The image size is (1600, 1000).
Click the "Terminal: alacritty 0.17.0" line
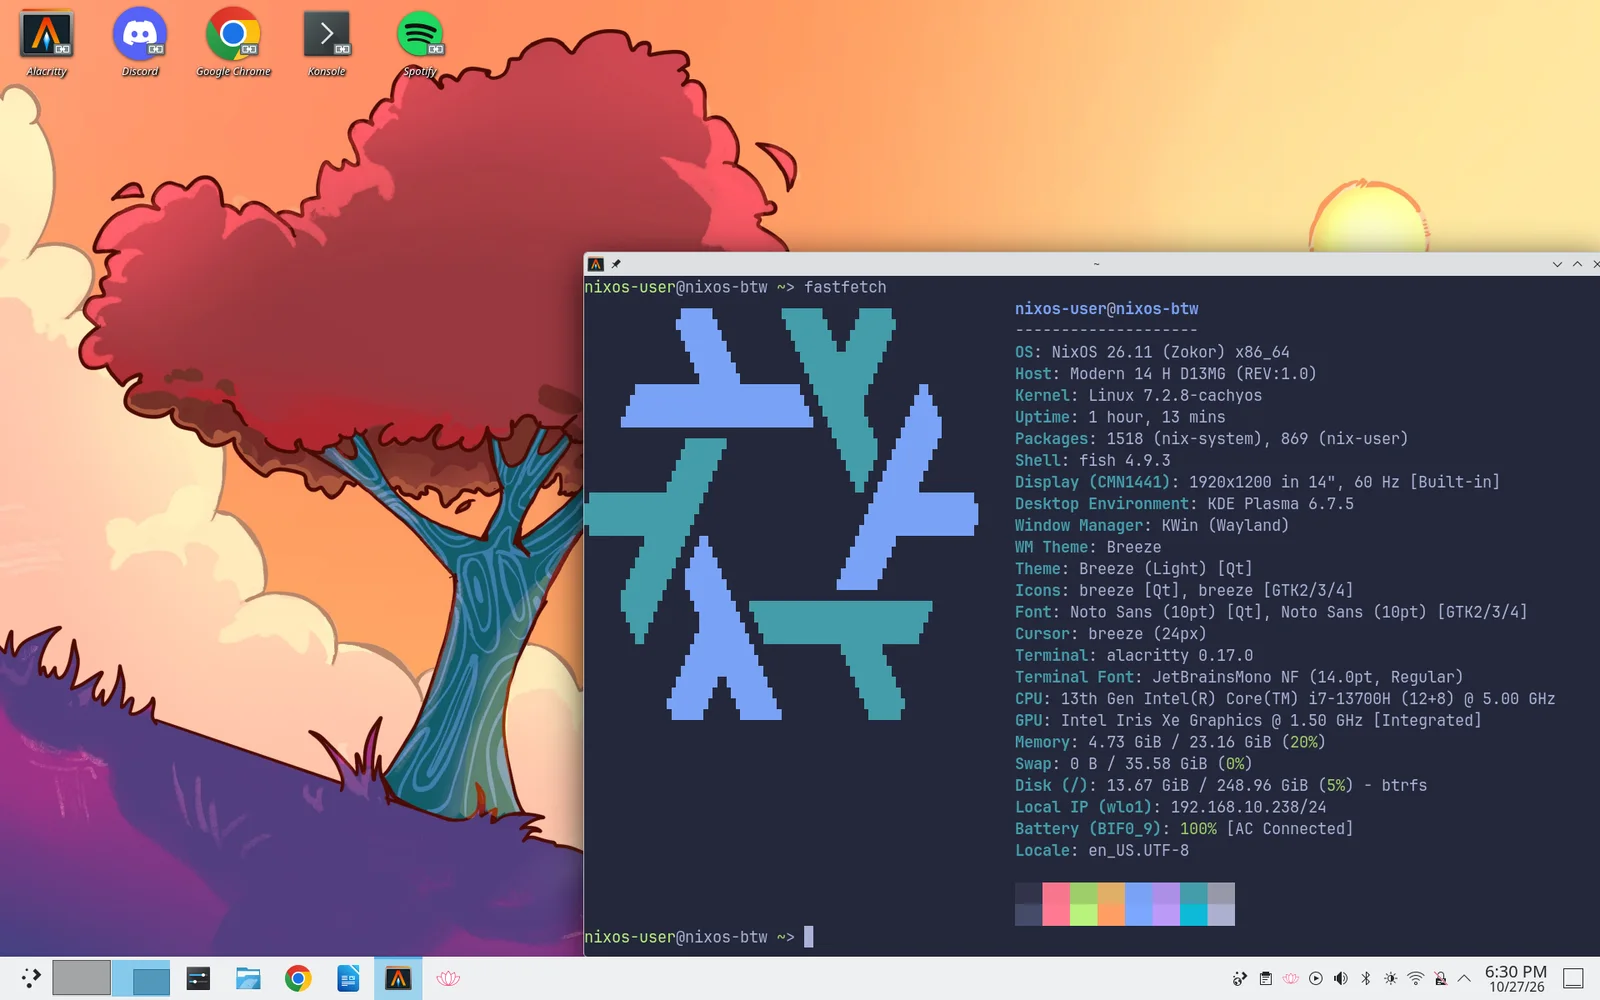point(1134,656)
